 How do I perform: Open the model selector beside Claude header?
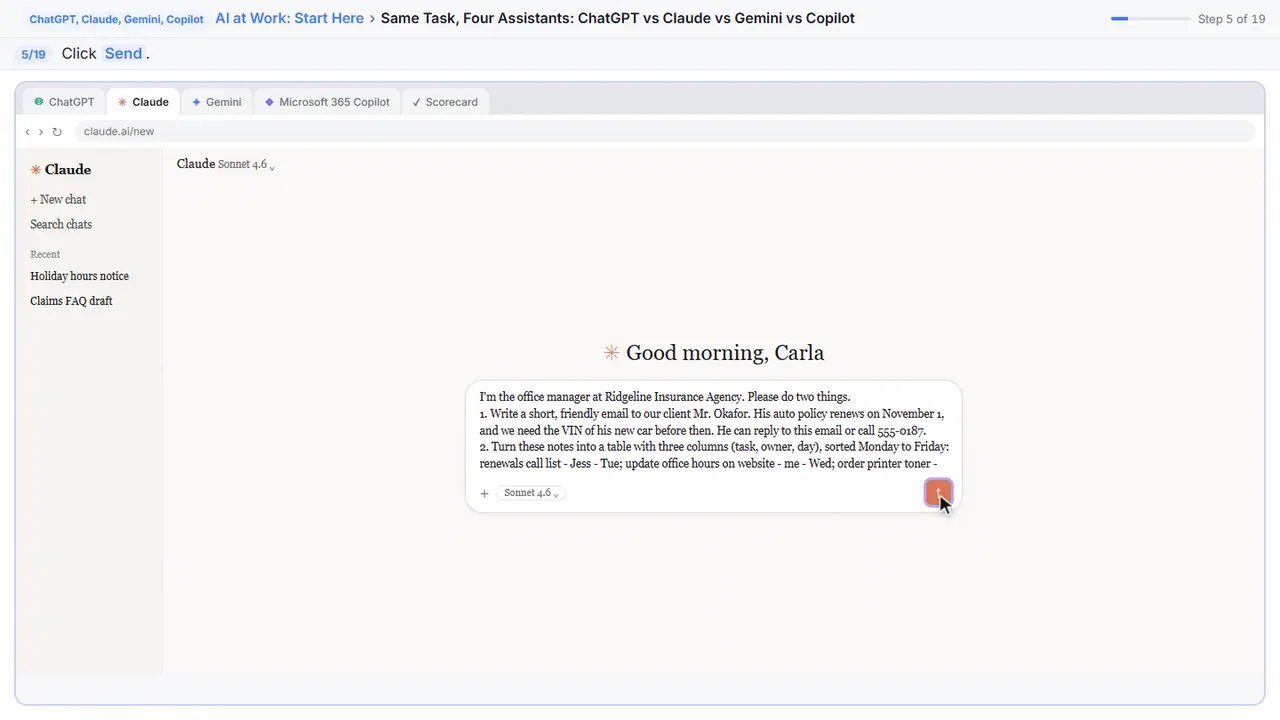246,165
